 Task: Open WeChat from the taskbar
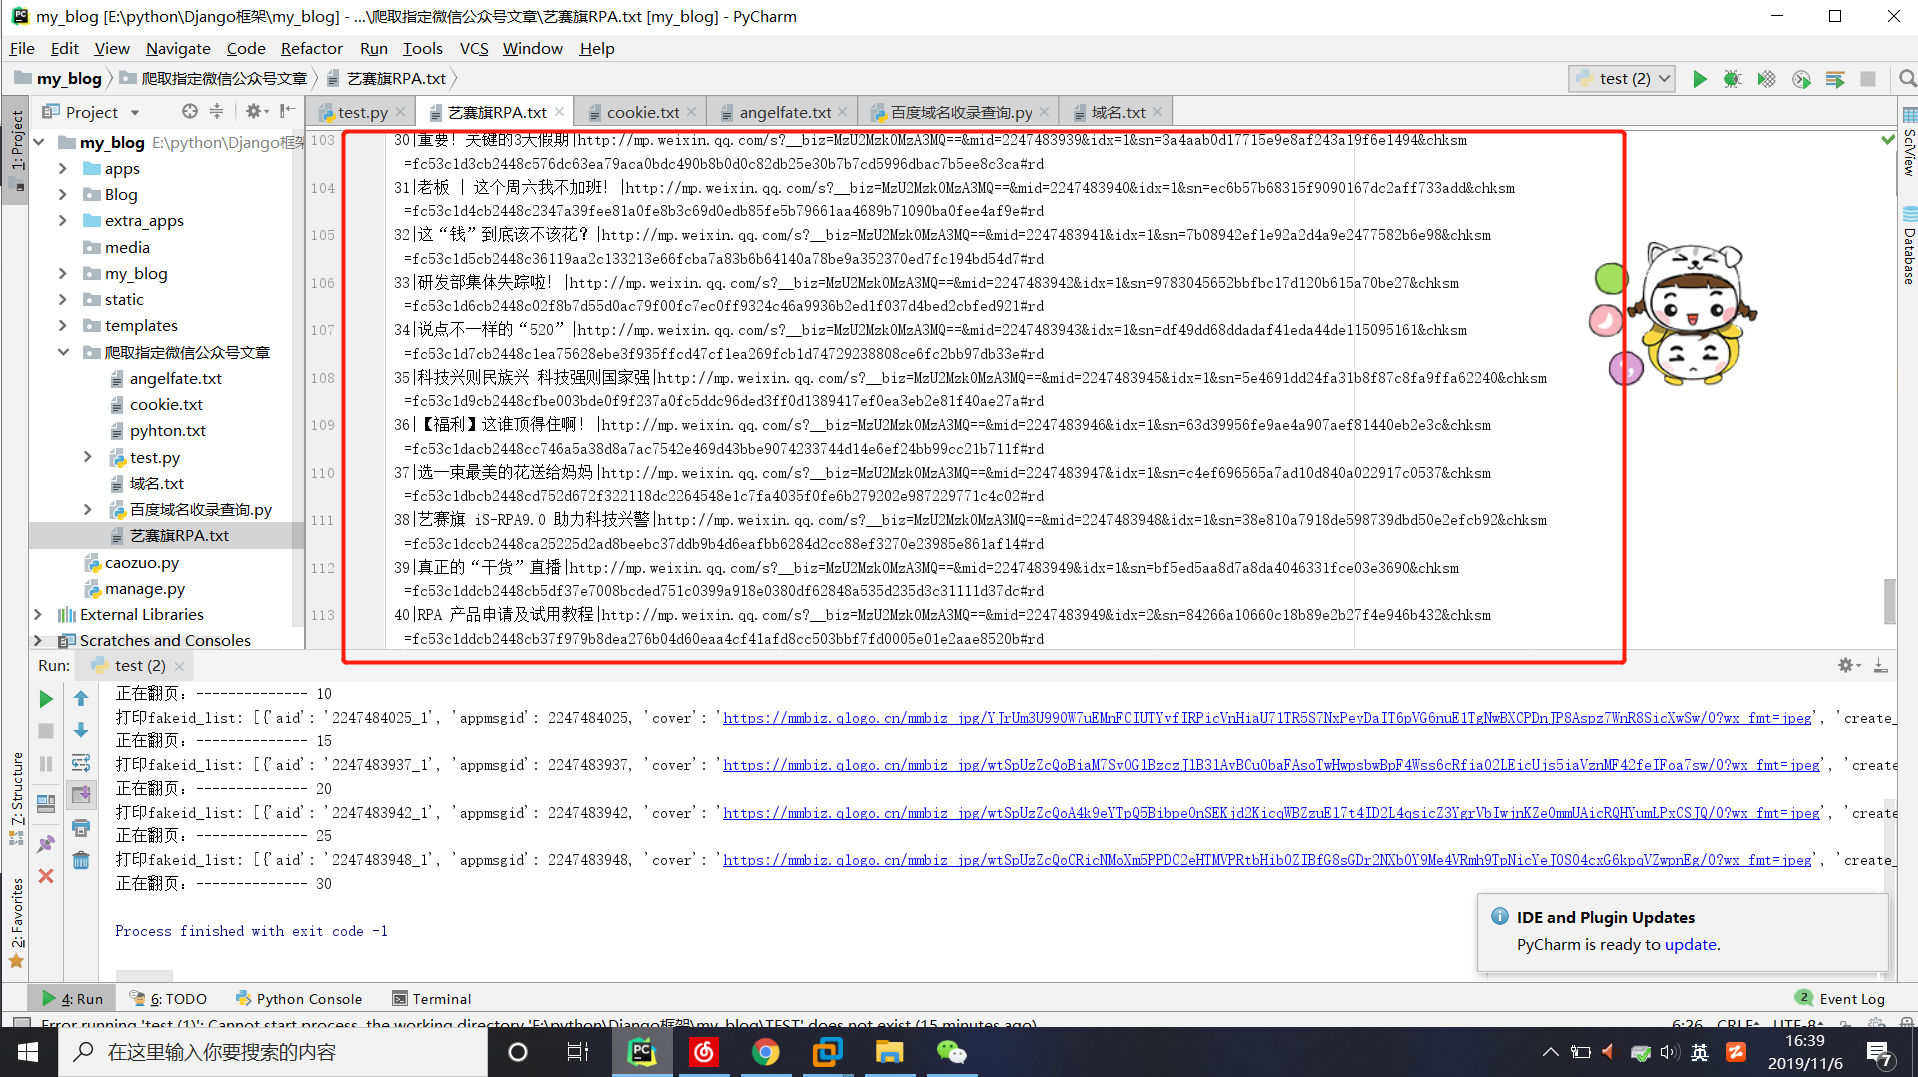951,1052
